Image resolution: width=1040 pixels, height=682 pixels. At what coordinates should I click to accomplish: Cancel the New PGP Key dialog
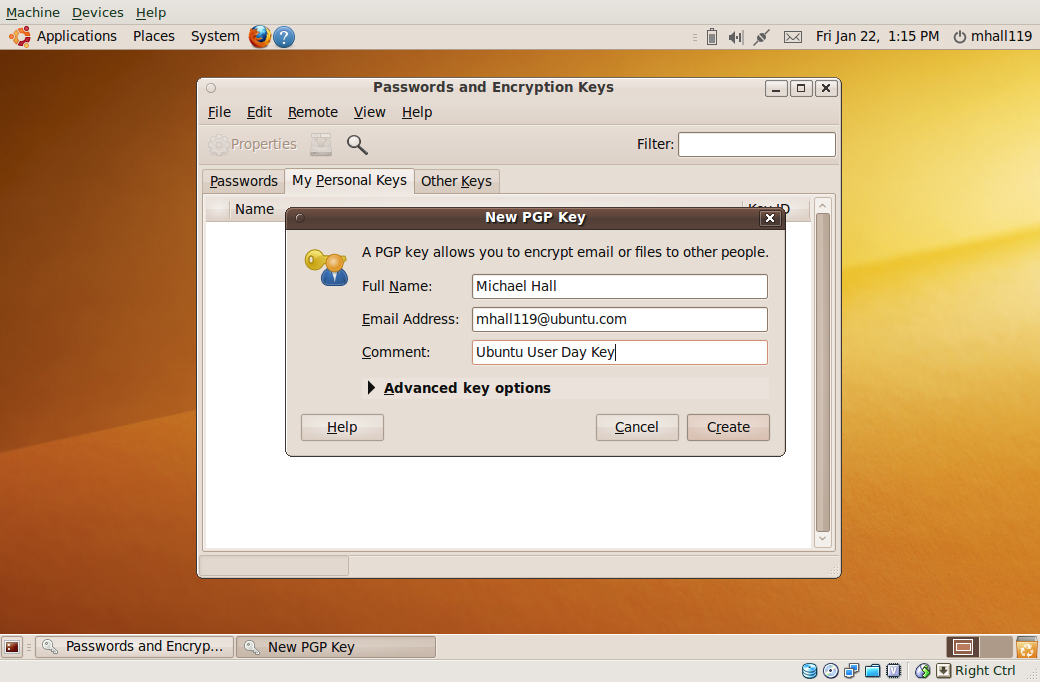[637, 427]
